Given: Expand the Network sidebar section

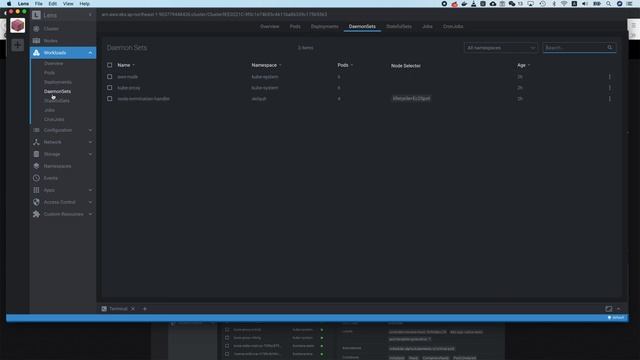Looking at the screenshot, I should (x=90, y=142).
